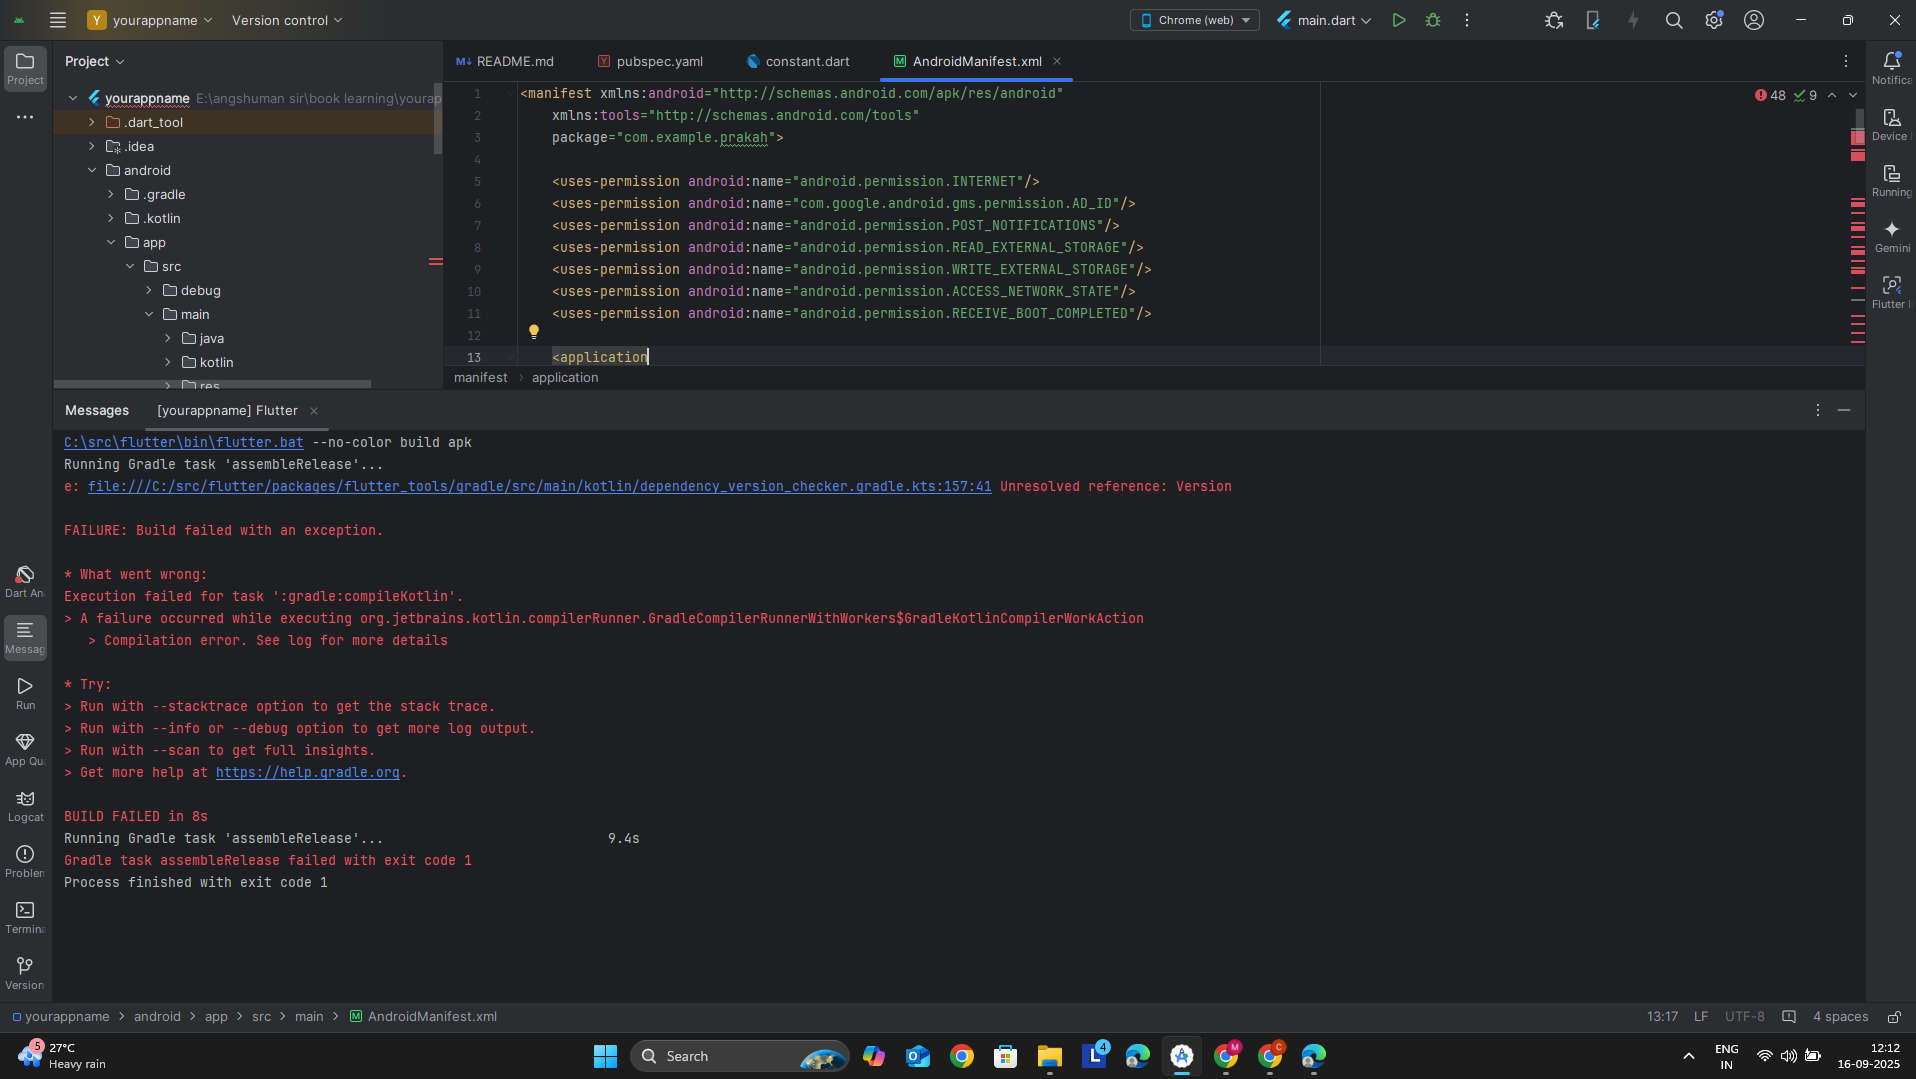
Task: Open the Terminal tool window
Action: coord(25,916)
